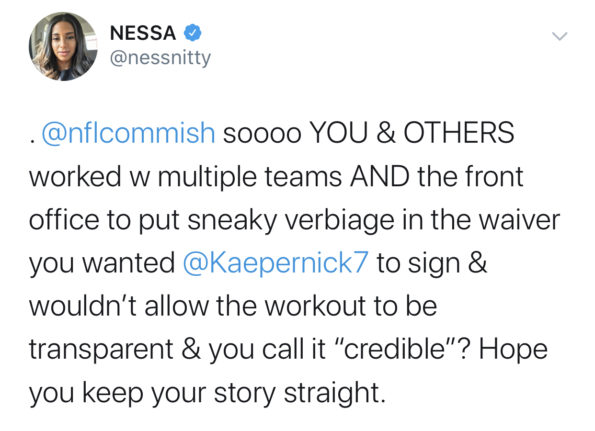The image size is (595, 431).
Task: Visit the @nessnitty handle
Action: 160,58
